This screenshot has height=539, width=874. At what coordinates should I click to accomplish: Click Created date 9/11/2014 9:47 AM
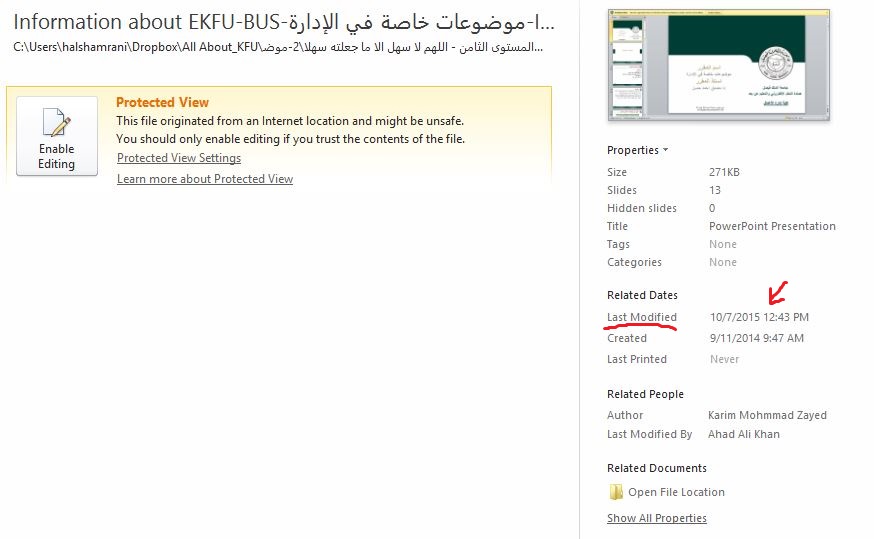click(x=756, y=338)
